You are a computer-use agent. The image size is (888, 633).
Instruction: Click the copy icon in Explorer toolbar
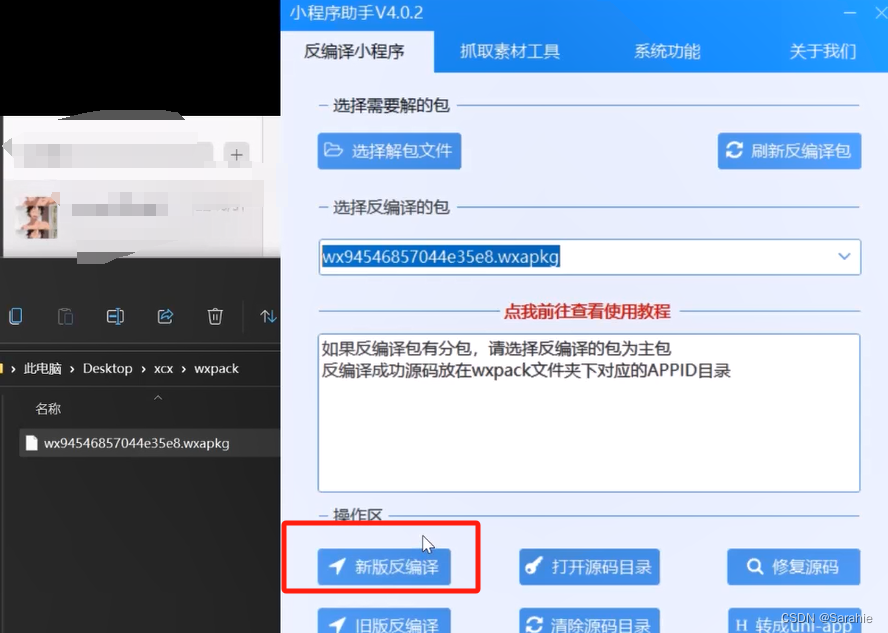tap(16, 316)
